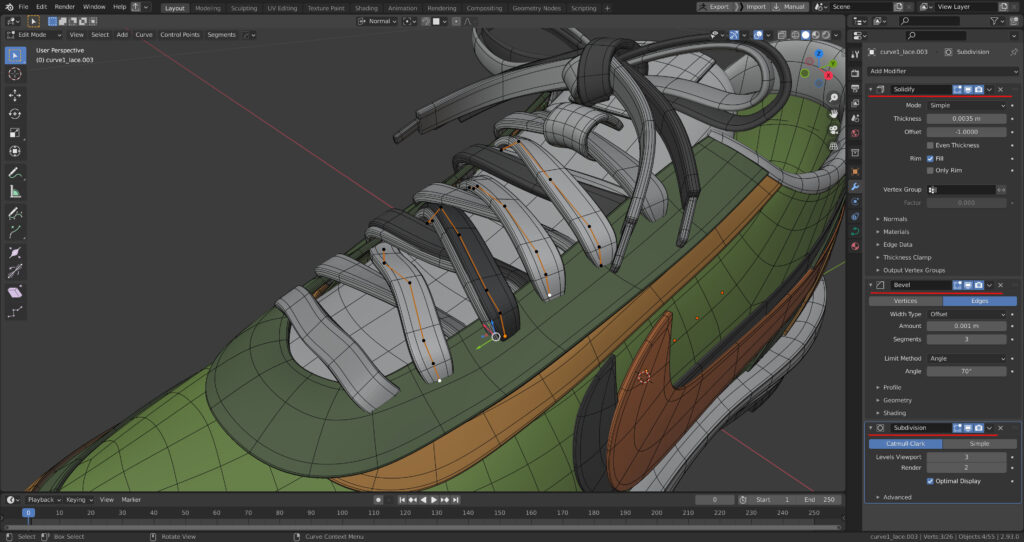Switch to the Geometry Nodes workspace tab
The height and width of the screenshot is (542, 1024).
pos(536,8)
